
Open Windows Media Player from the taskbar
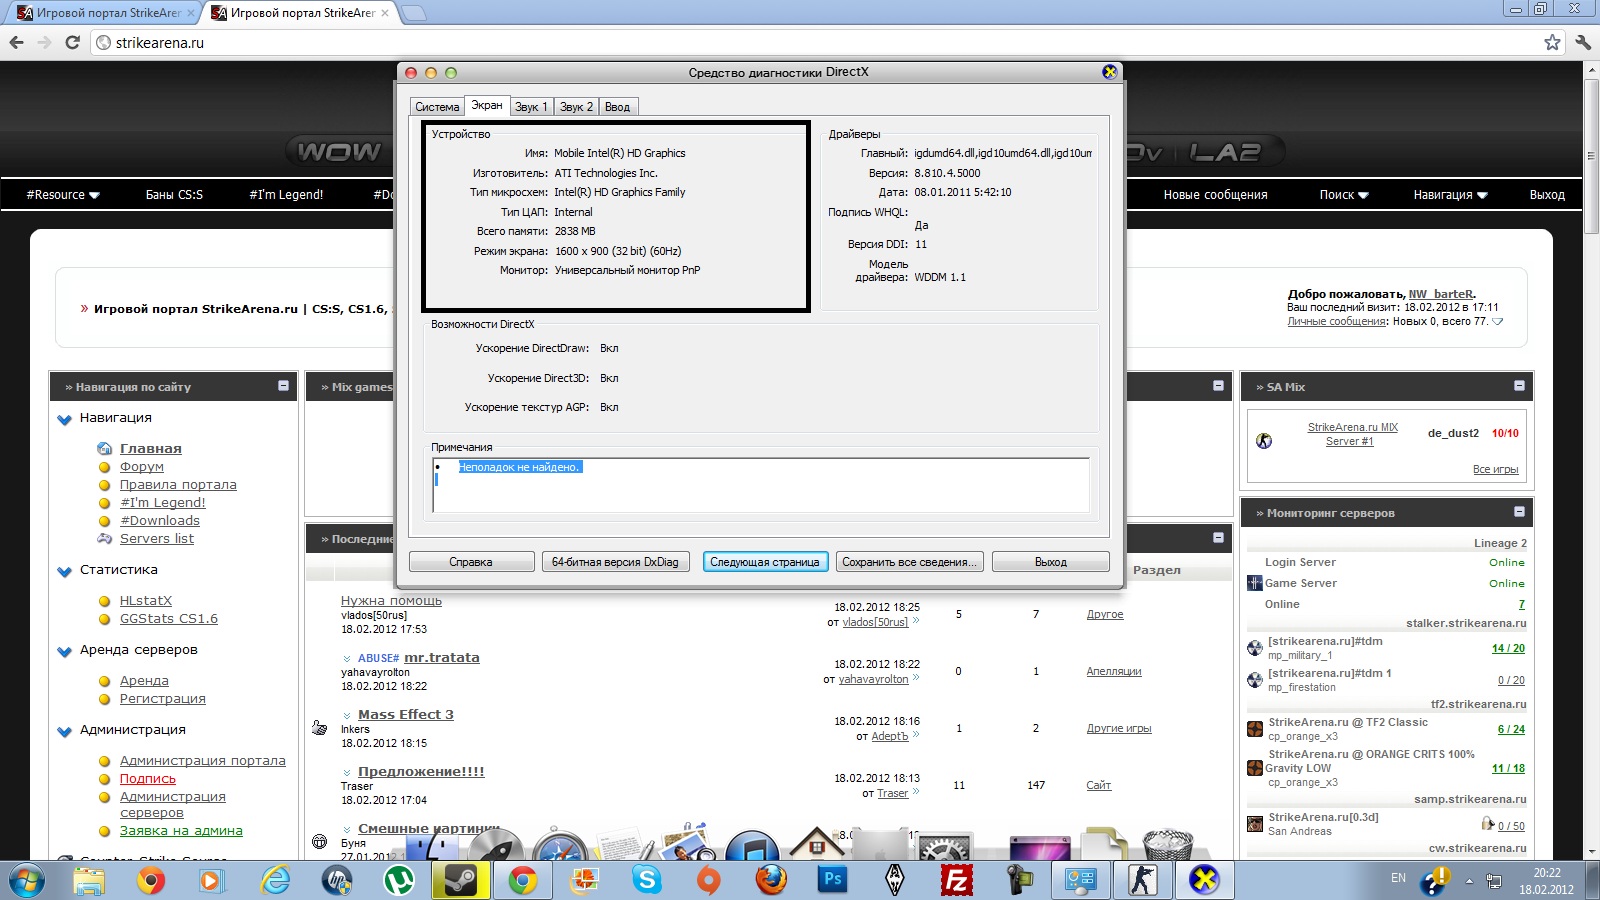pos(213,880)
